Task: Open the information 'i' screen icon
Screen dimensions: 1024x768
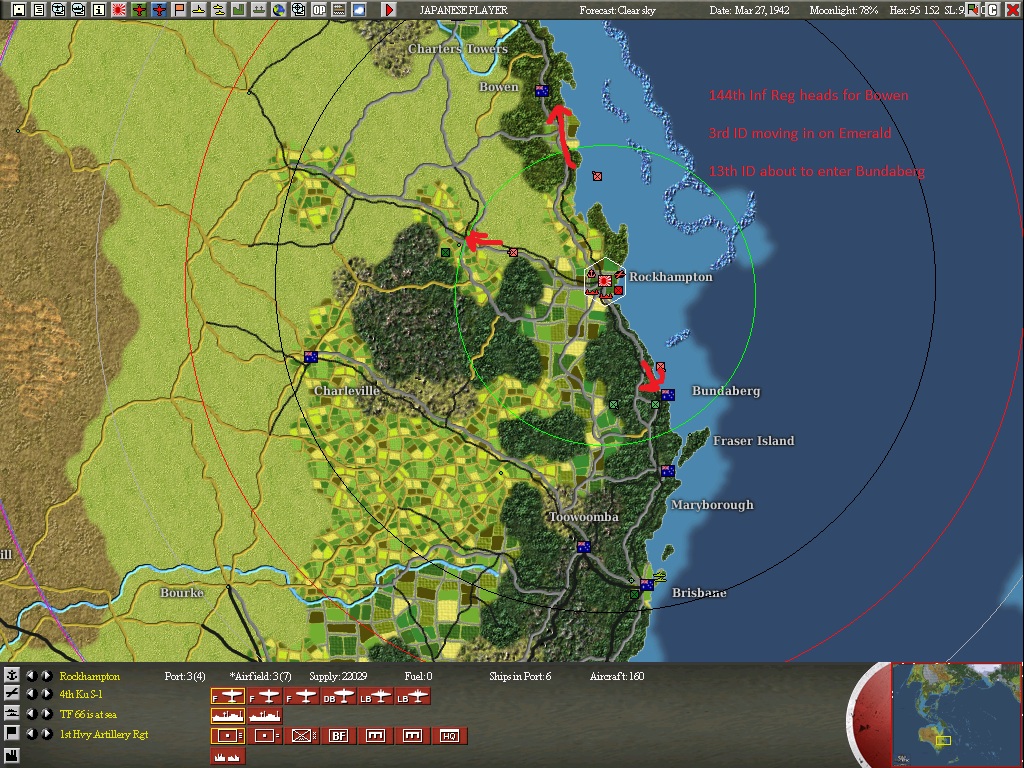Action: [x=99, y=10]
